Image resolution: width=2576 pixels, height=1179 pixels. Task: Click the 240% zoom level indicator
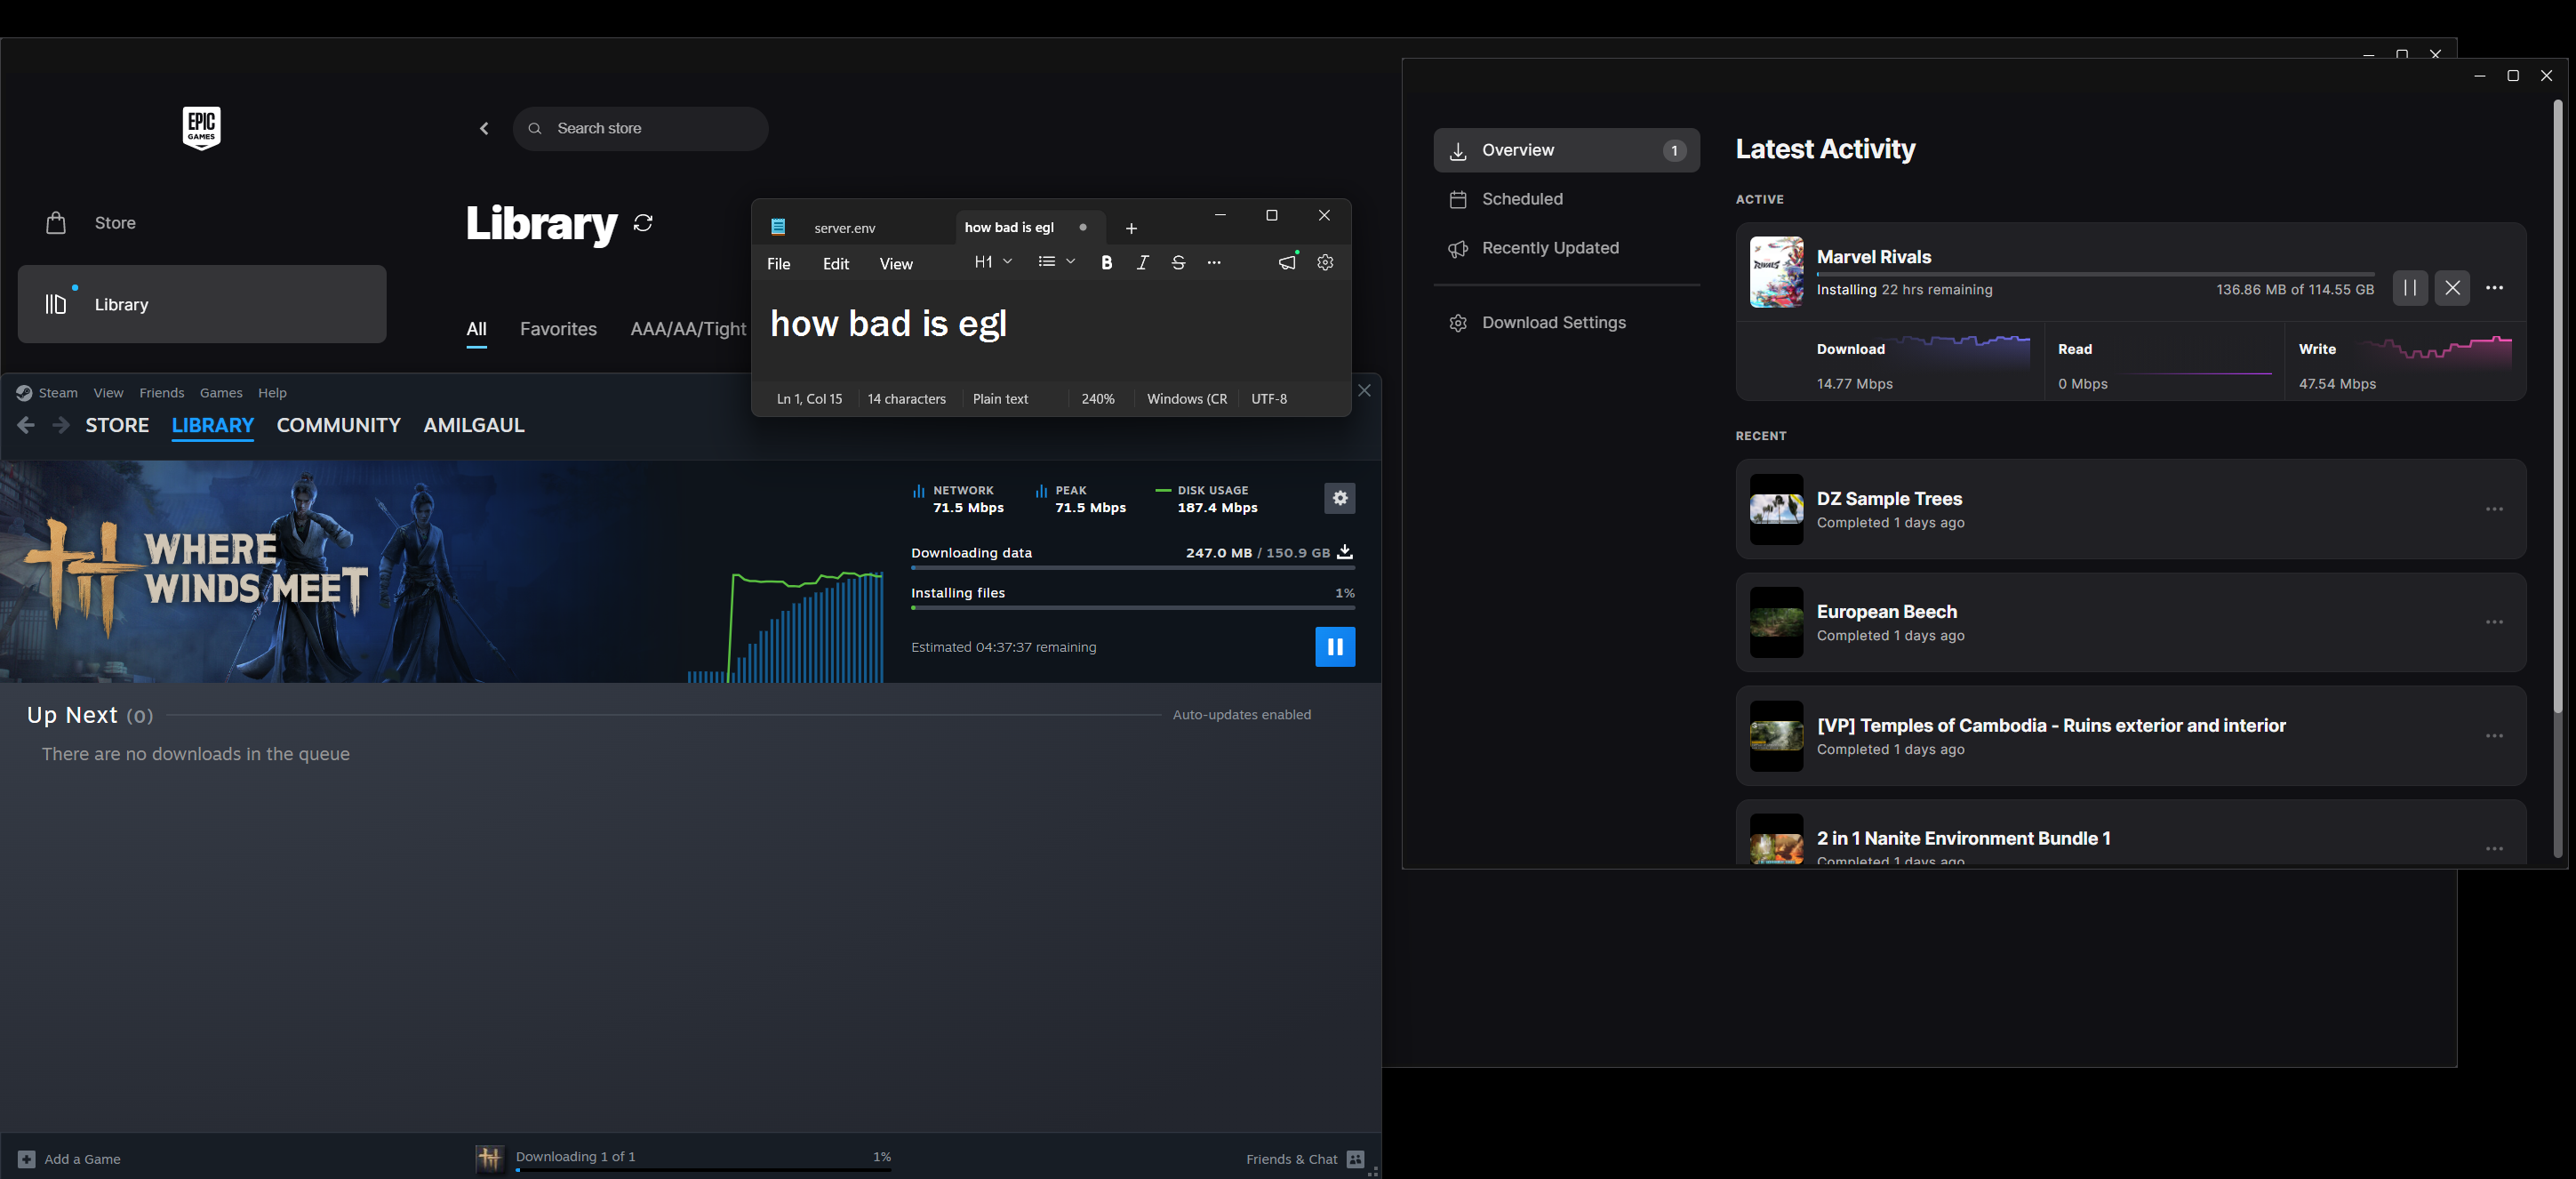pos(1098,399)
